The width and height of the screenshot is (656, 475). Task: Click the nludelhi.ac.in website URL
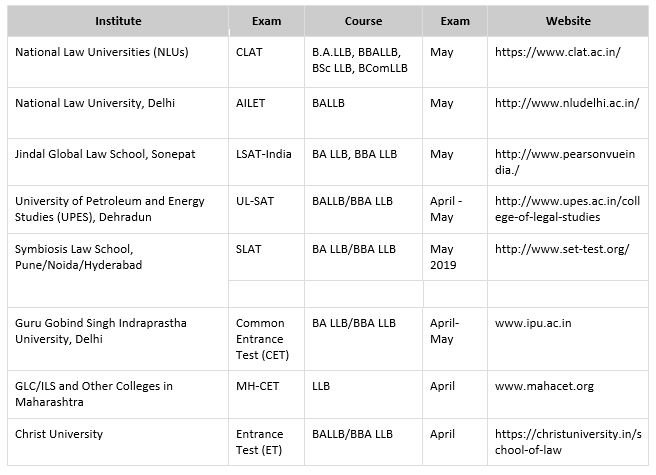tap(567, 103)
